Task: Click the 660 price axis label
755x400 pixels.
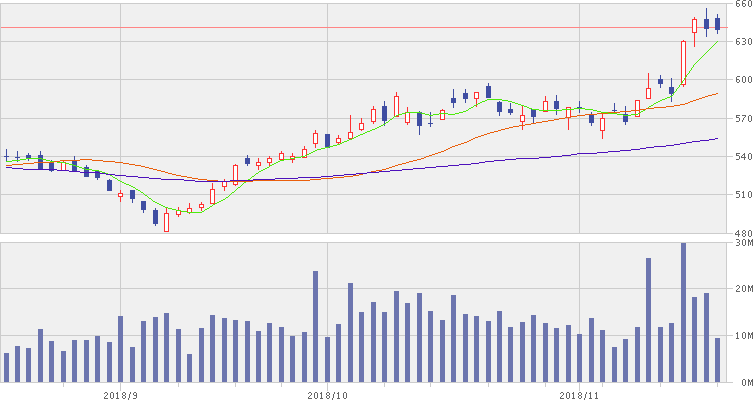Action: 742,5
